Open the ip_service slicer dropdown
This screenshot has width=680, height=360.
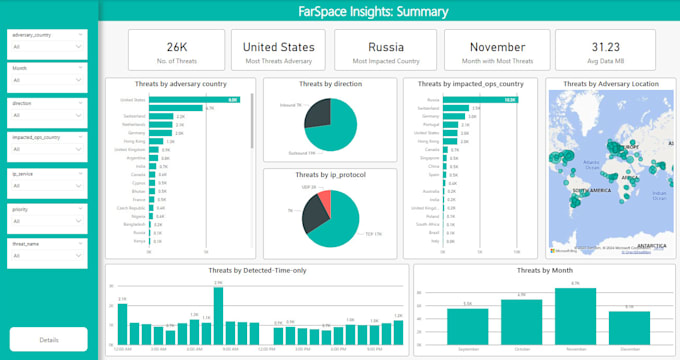[47, 186]
